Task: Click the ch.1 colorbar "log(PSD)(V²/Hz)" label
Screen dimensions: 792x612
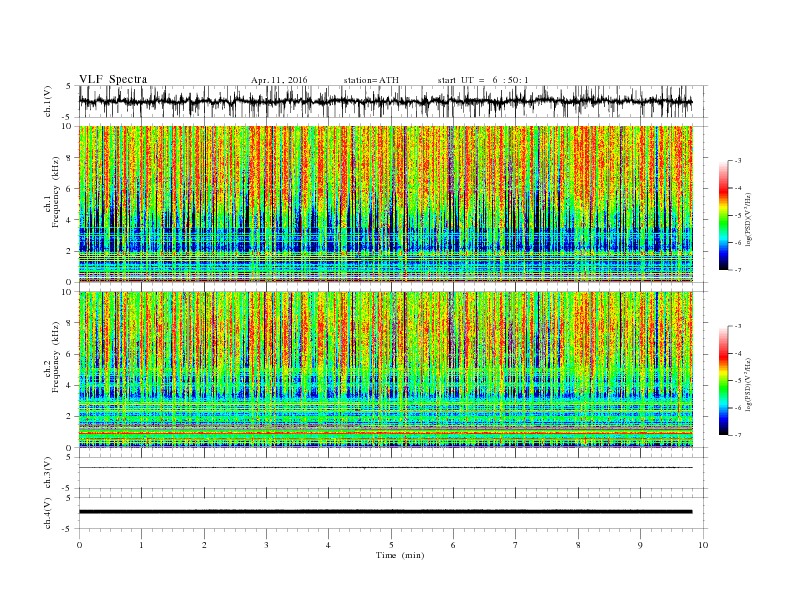Action: [x=748, y=218]
